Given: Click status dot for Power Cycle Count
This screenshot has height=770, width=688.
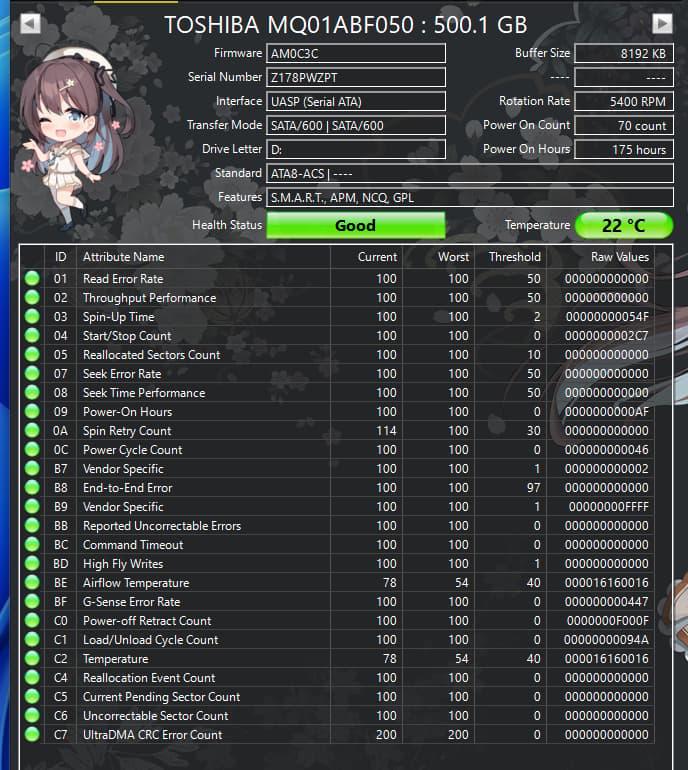Looking at the screenshot, I should point(32,449).
